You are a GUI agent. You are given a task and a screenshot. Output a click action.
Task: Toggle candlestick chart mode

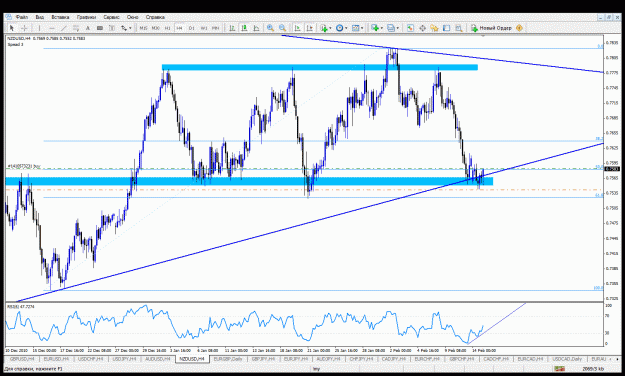tap(244, 28)
